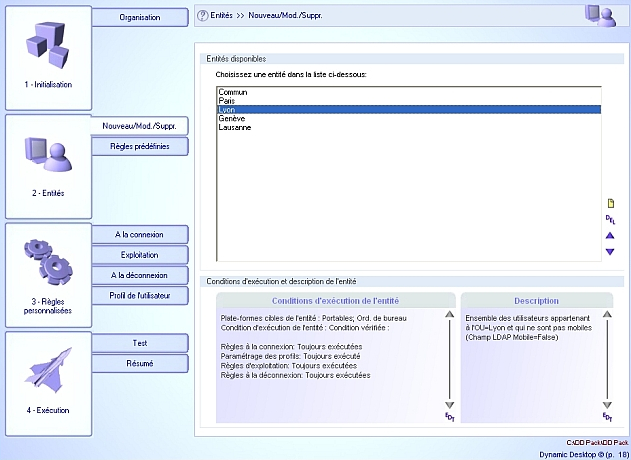Move entity up with up triangle
631x460 pixels.
pyautogui.click(x=610, y=235)
